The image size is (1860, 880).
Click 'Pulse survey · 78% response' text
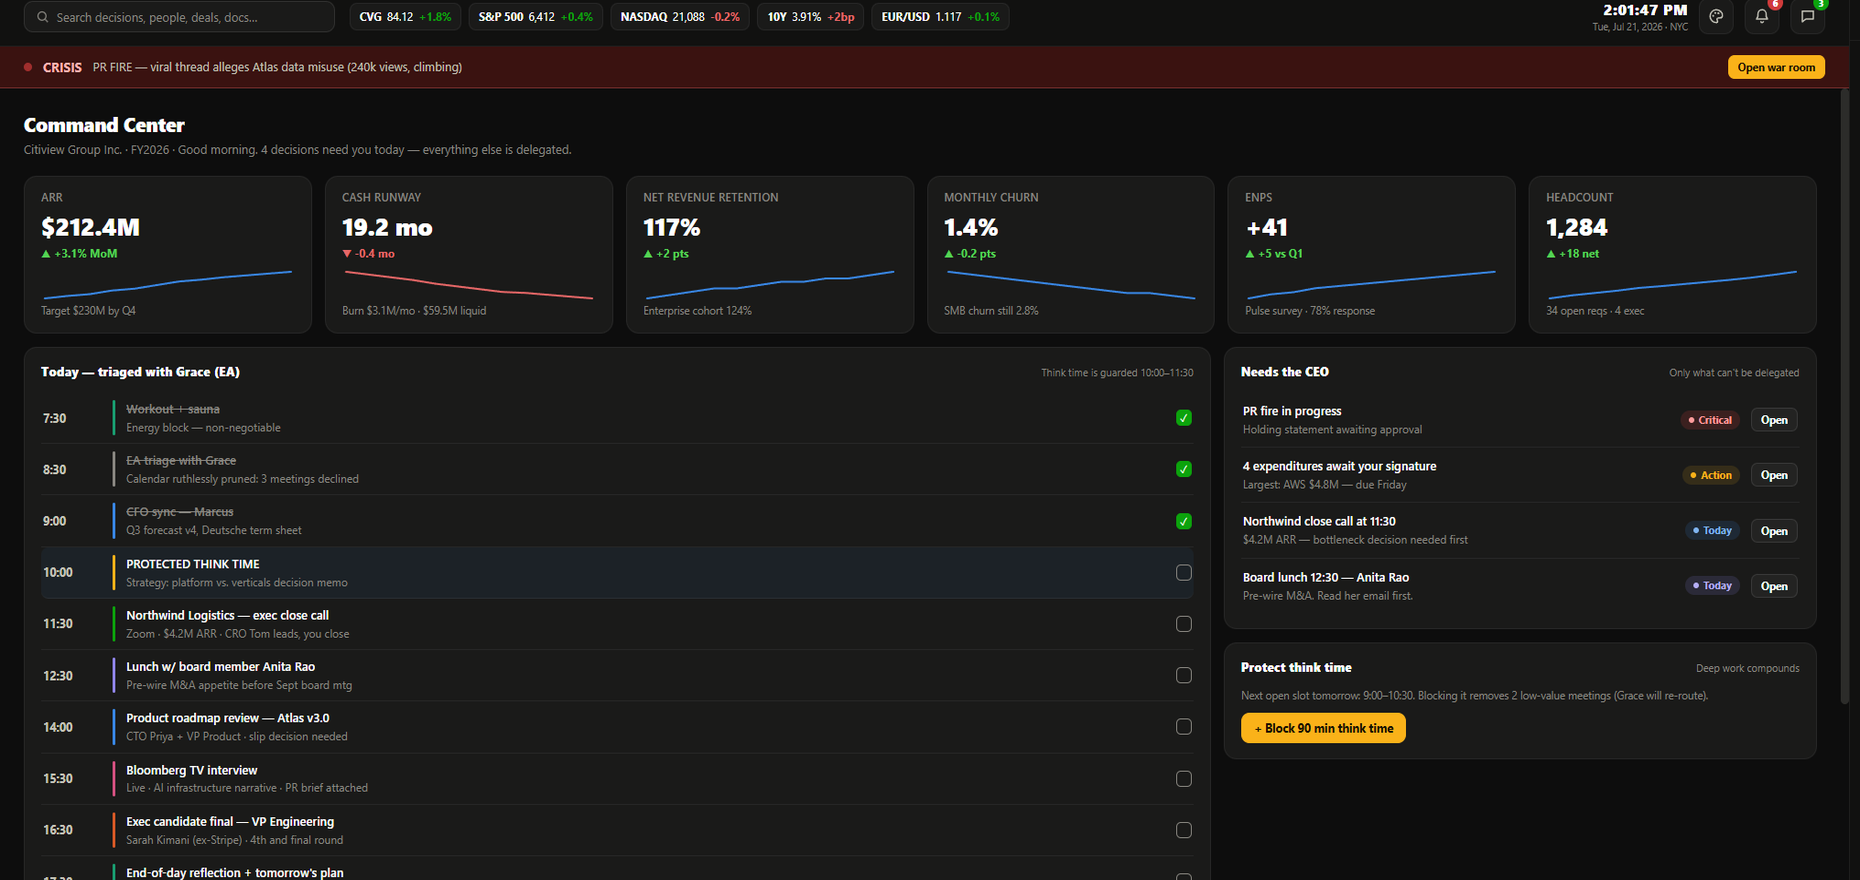pyautogui.click(x=1310, y=311)
